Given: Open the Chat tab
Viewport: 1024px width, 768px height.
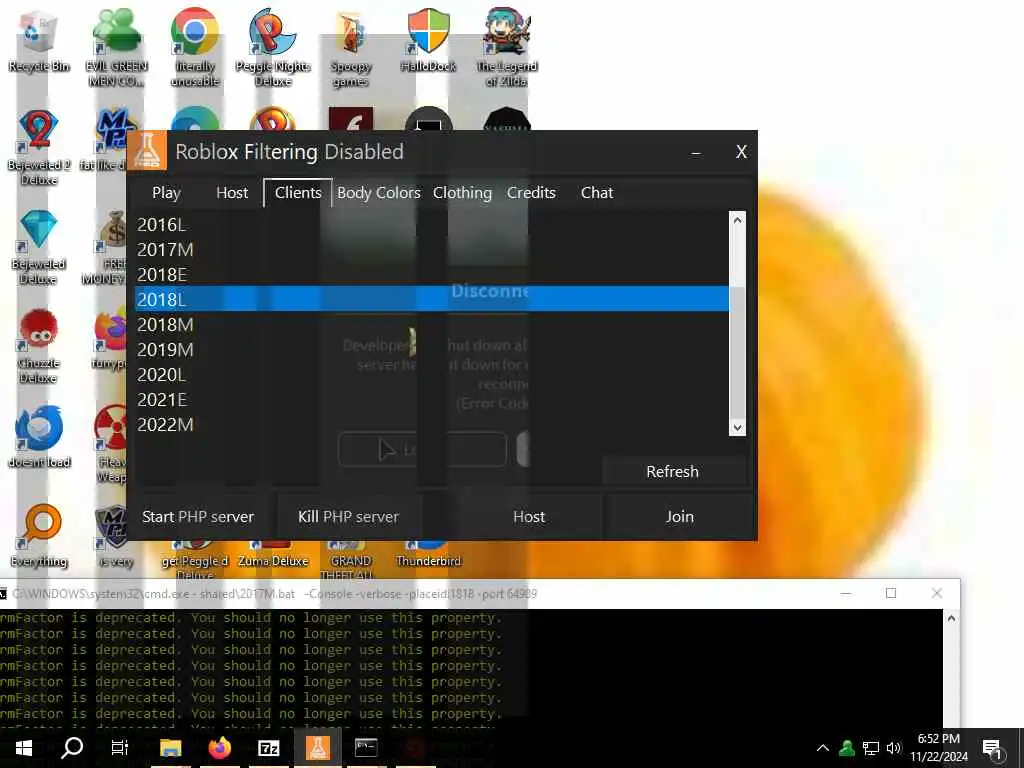Looking at the screenshot, I should (597, 193).
